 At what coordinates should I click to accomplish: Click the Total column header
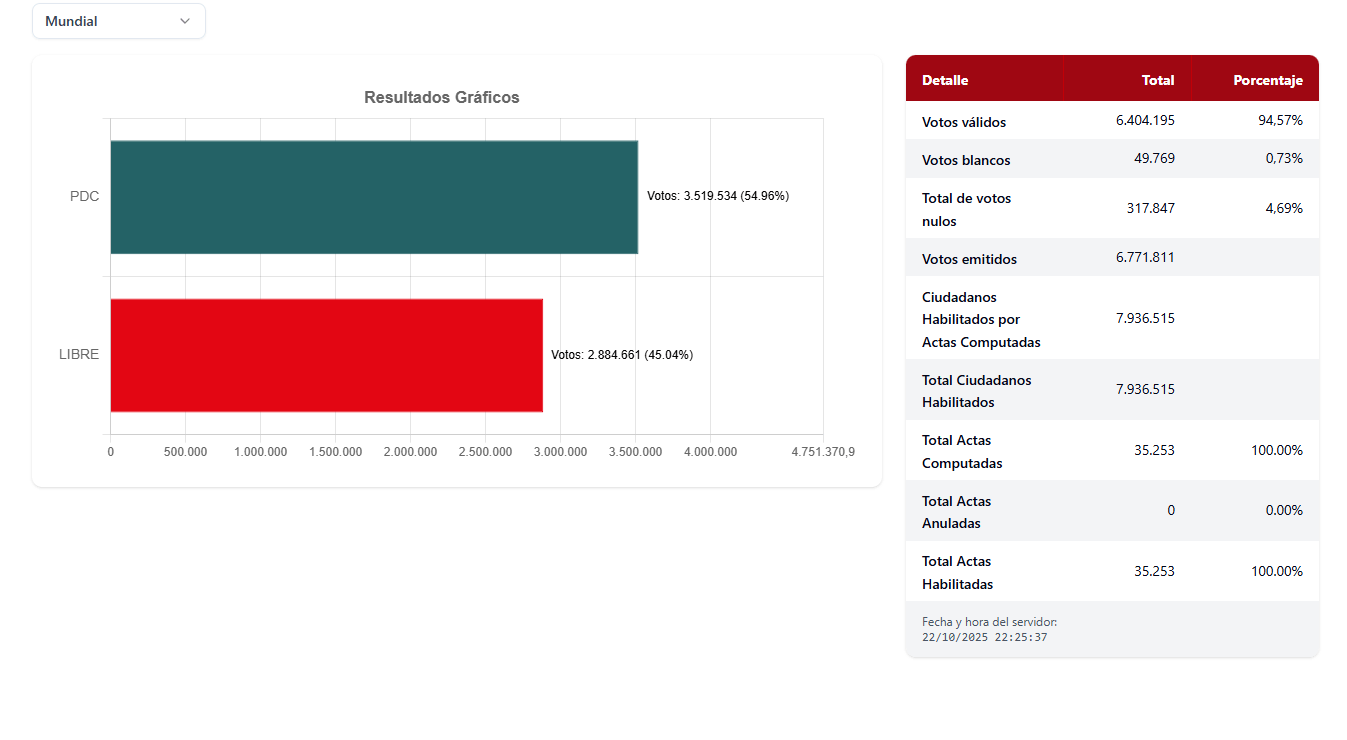click(1158, 80)
